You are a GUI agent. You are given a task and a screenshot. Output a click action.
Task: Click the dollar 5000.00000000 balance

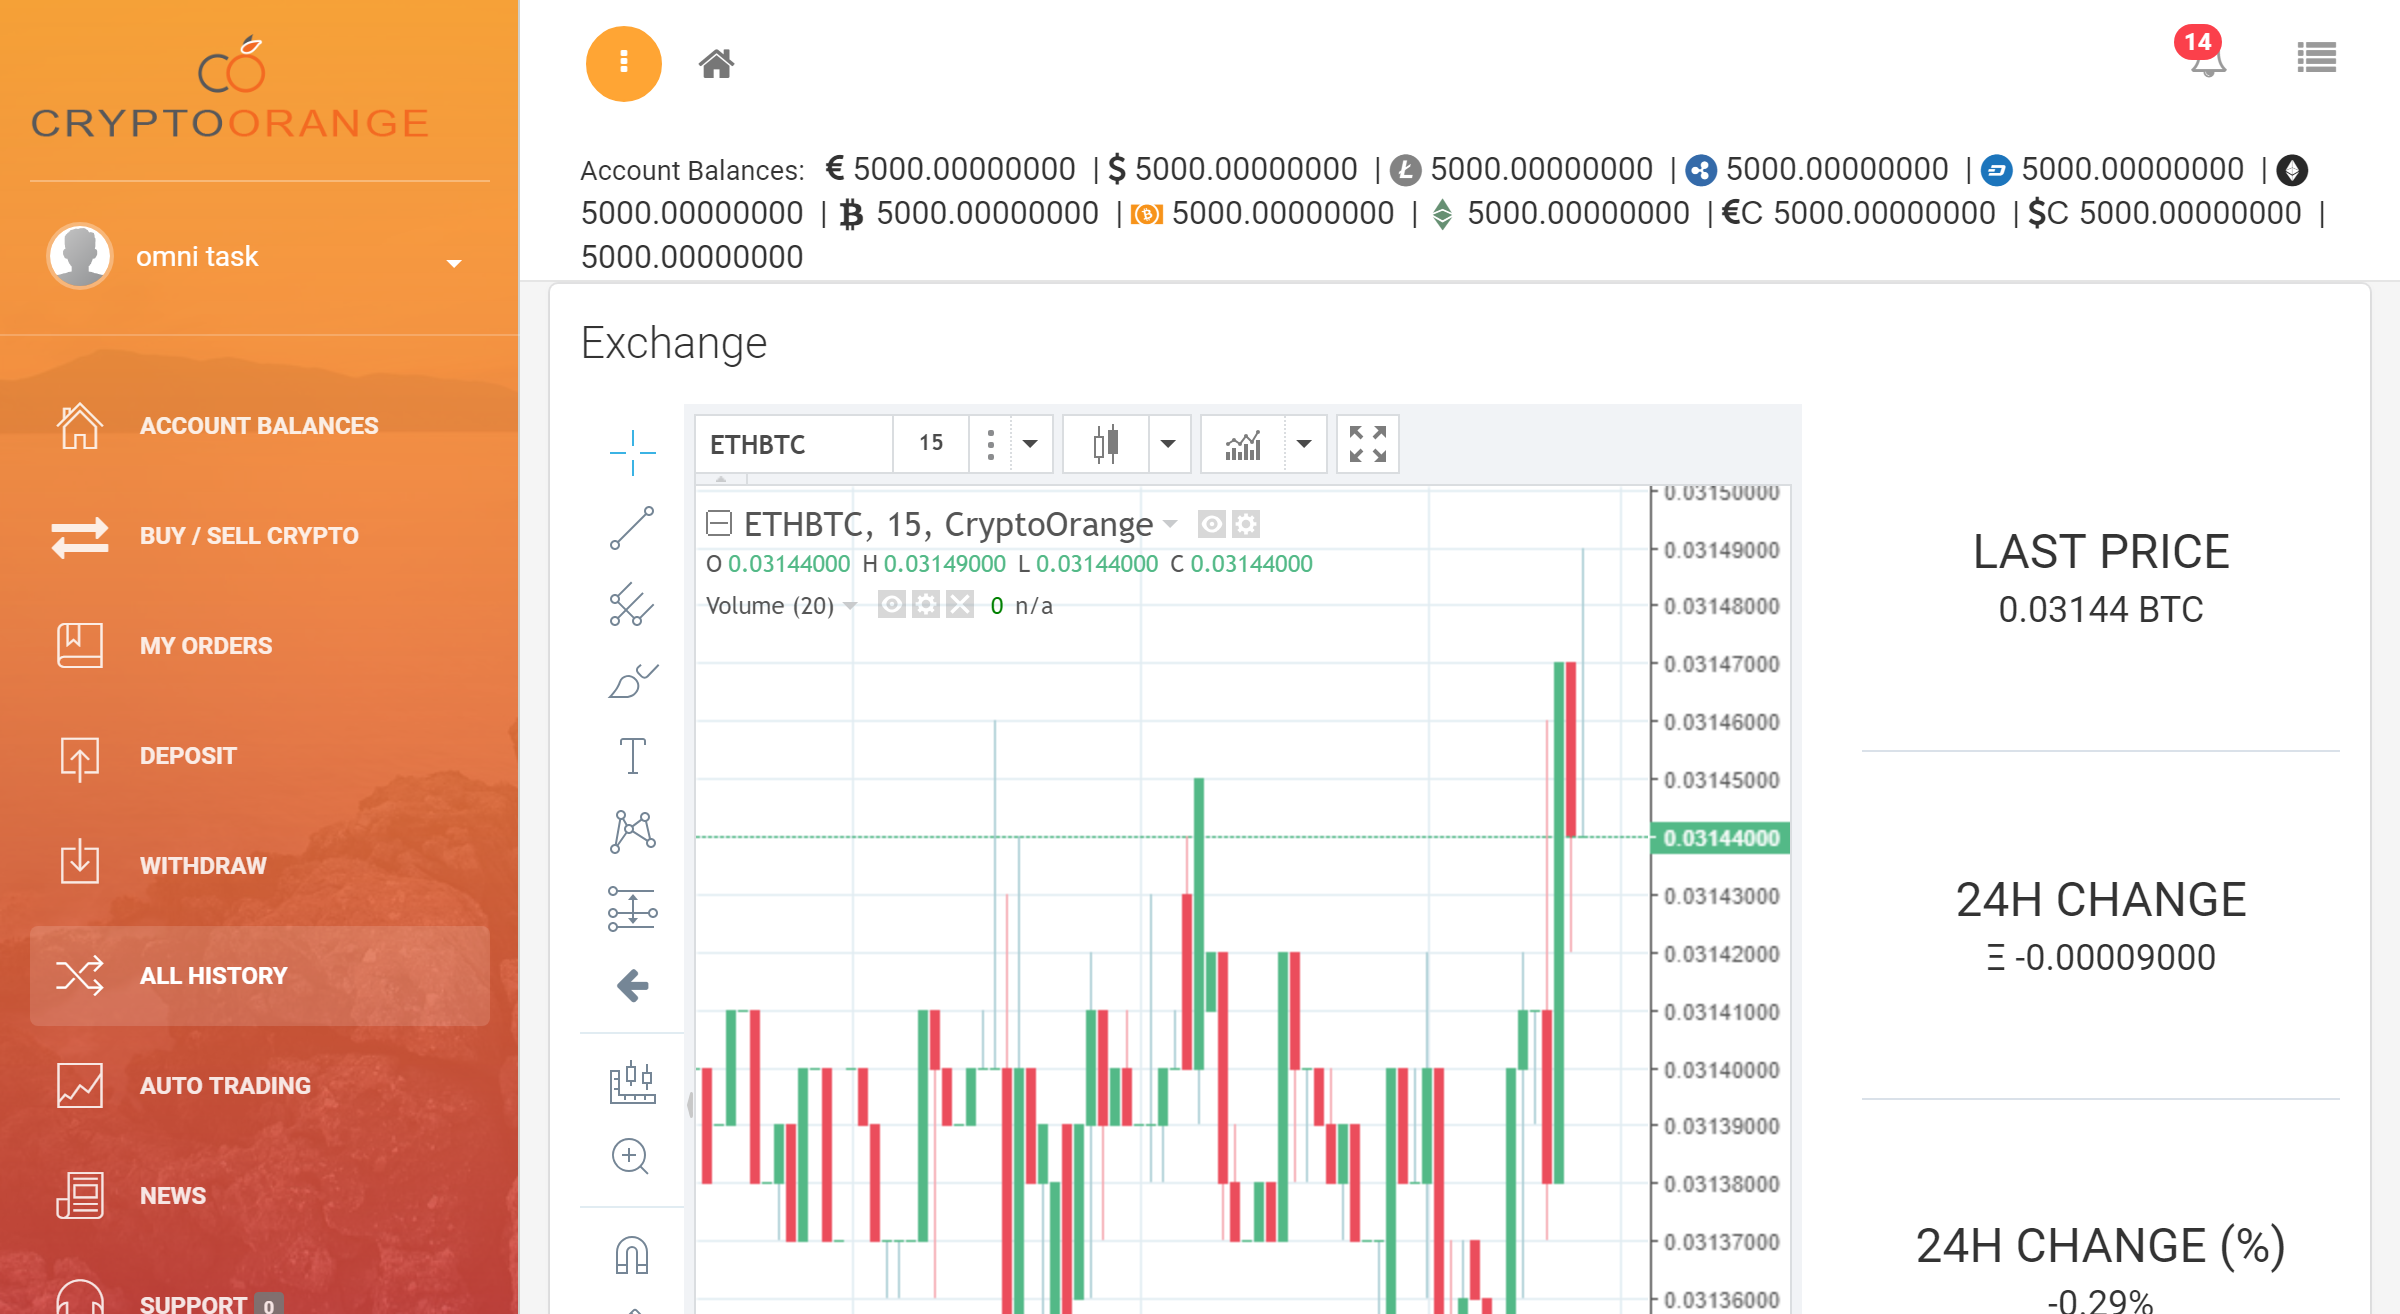(1233, 169)
